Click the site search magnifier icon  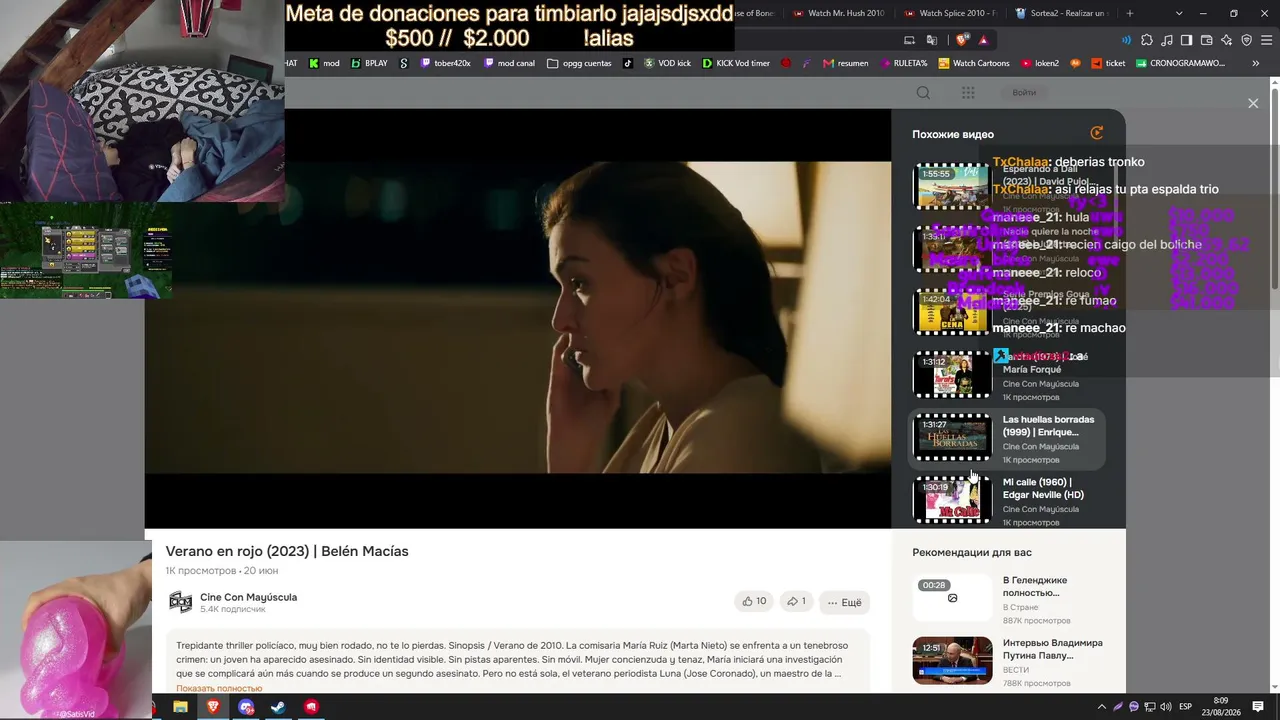click(923, 93)
